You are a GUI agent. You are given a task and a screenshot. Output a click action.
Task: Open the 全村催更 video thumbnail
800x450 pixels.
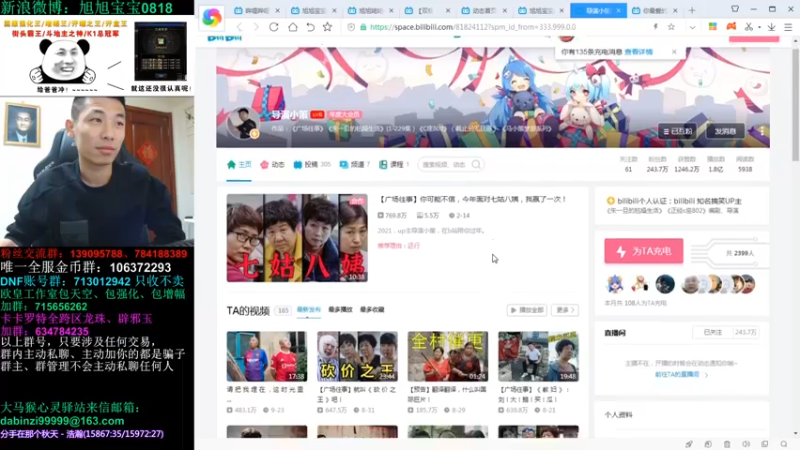(x=447, y=356)
